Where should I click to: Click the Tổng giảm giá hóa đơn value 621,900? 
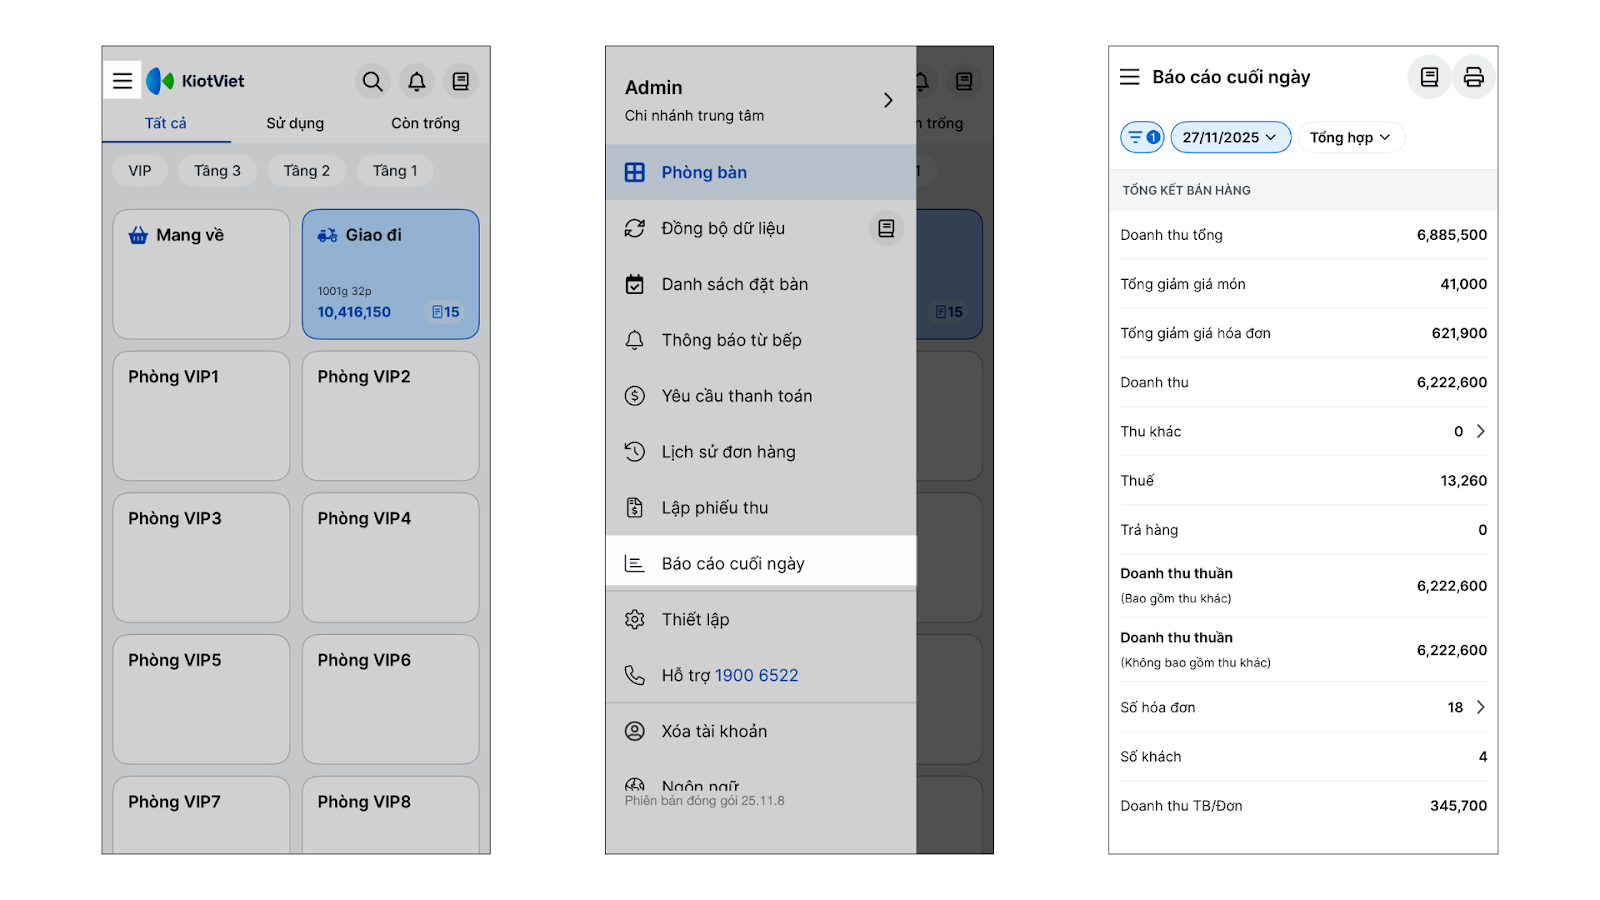(x=1460, y=333)
